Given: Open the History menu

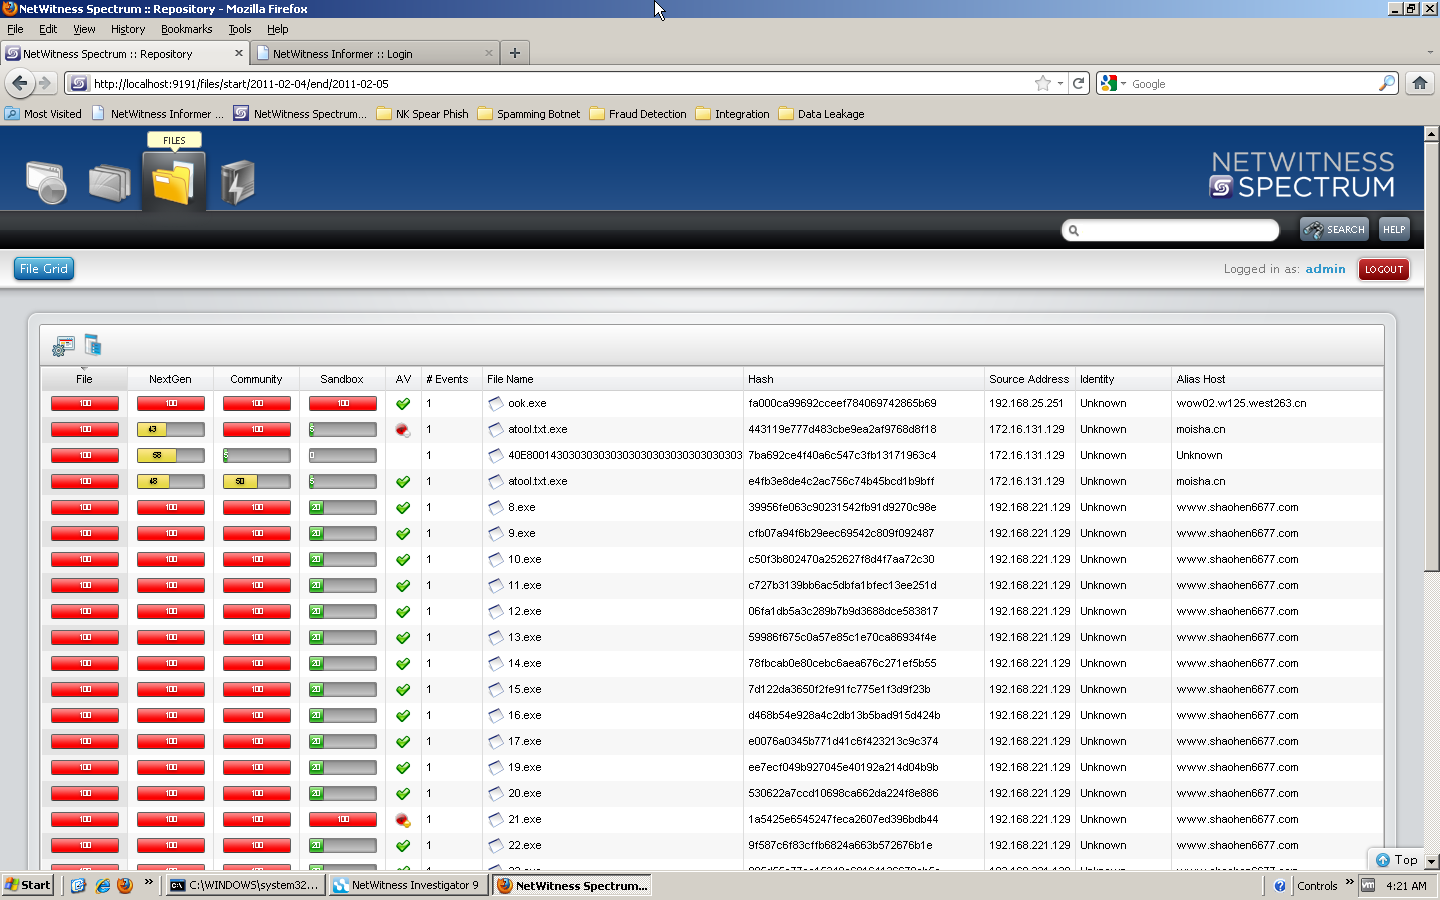Looking at the screenshot, I should [x=128, y=29].
